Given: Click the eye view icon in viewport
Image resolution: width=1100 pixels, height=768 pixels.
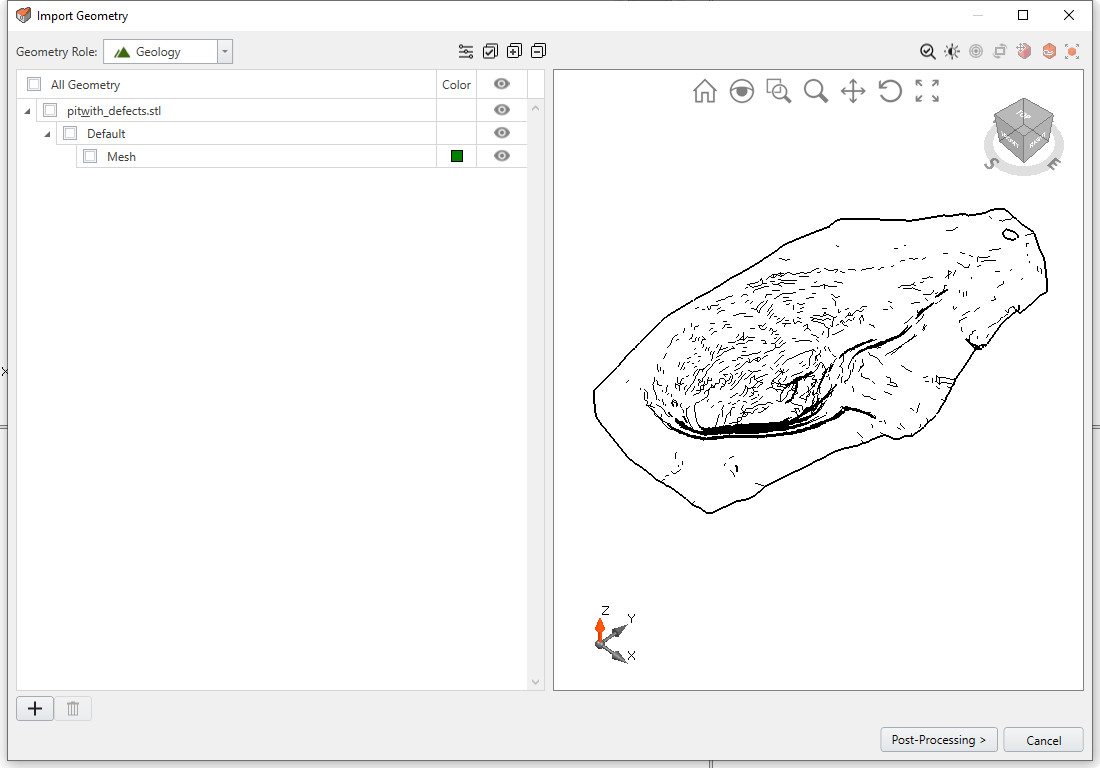Looking at the screenshot, I should tap(742, 91).
